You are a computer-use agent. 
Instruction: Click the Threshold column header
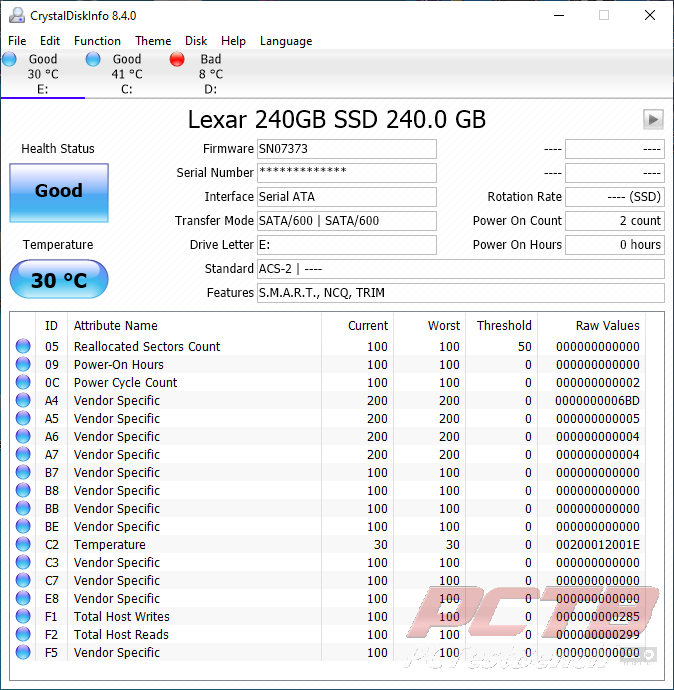pyautogui.click(x=504, y=326)
